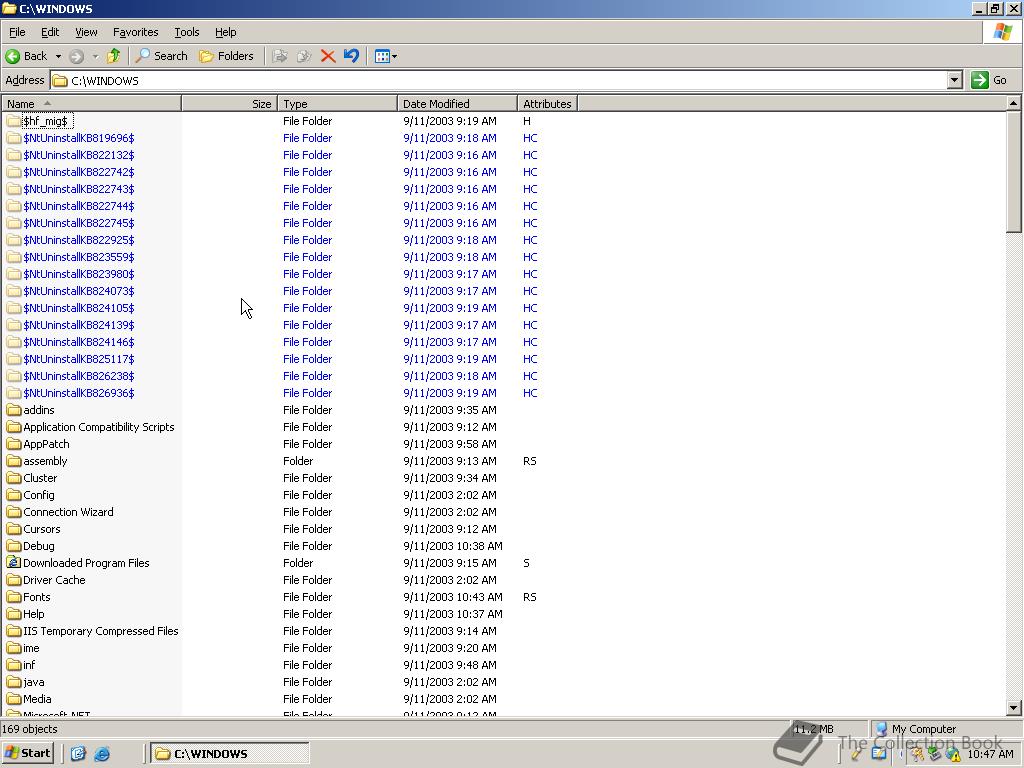Sort by the Attributes column header

coord(547,104)
